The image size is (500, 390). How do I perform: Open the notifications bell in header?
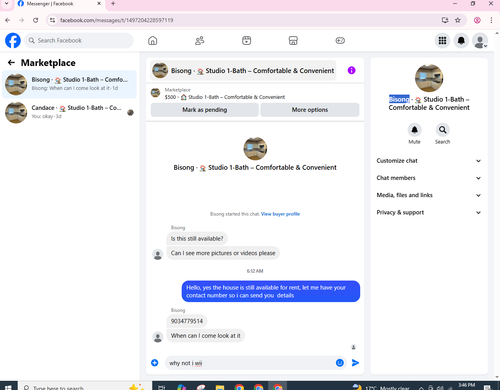(461, 41)
